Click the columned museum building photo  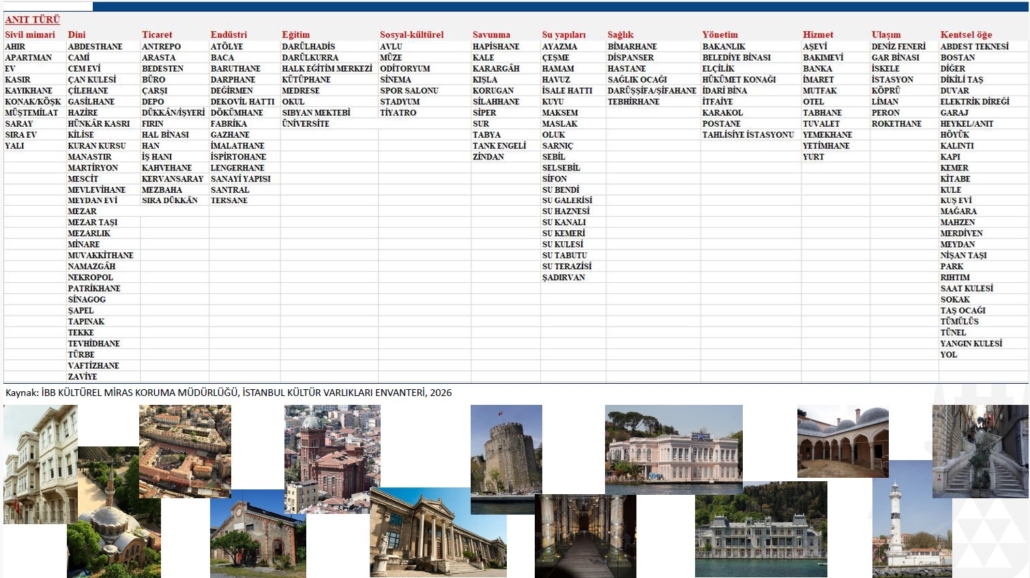coord(437,530)
